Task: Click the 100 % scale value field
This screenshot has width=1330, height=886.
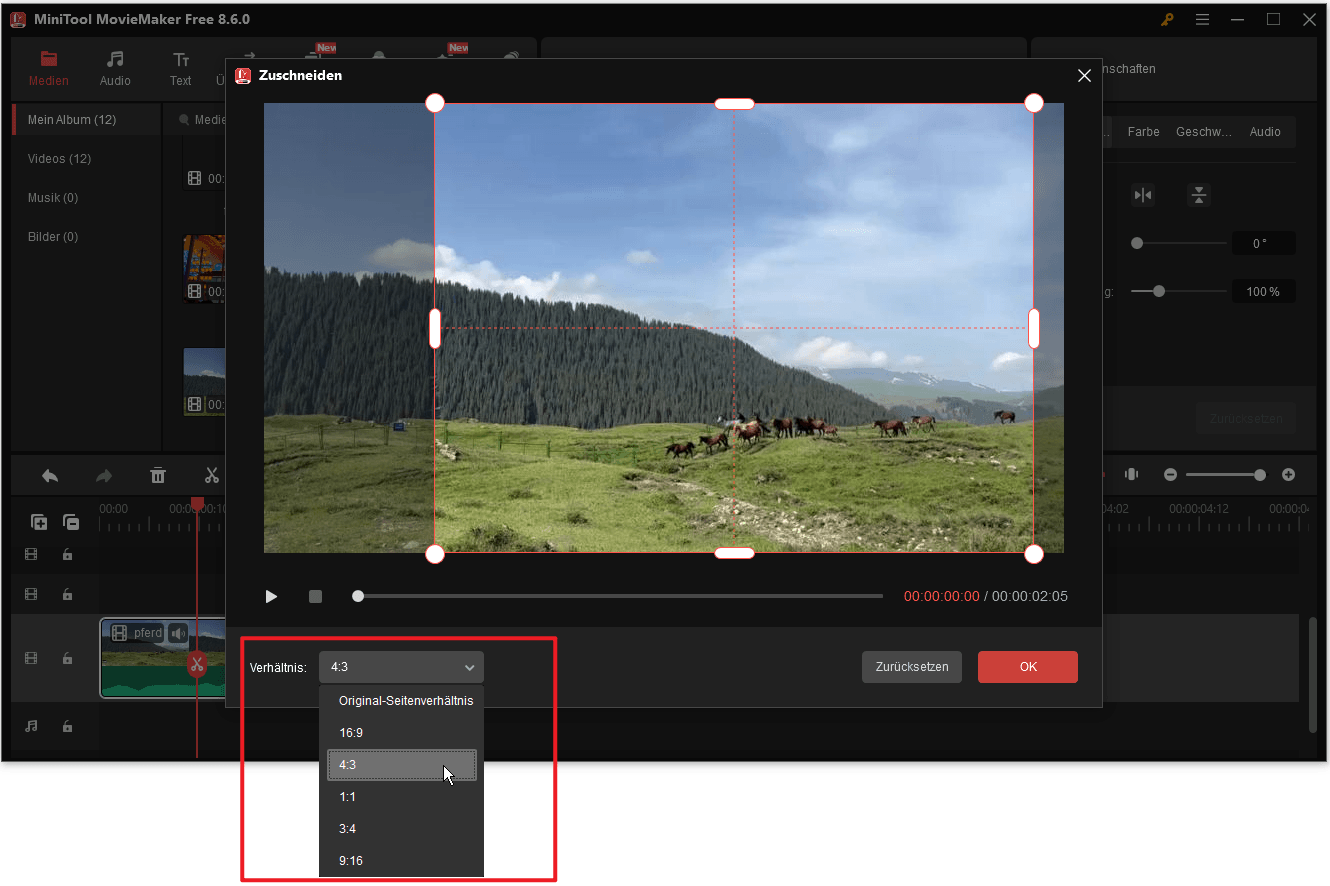Action: (1263, 292)
